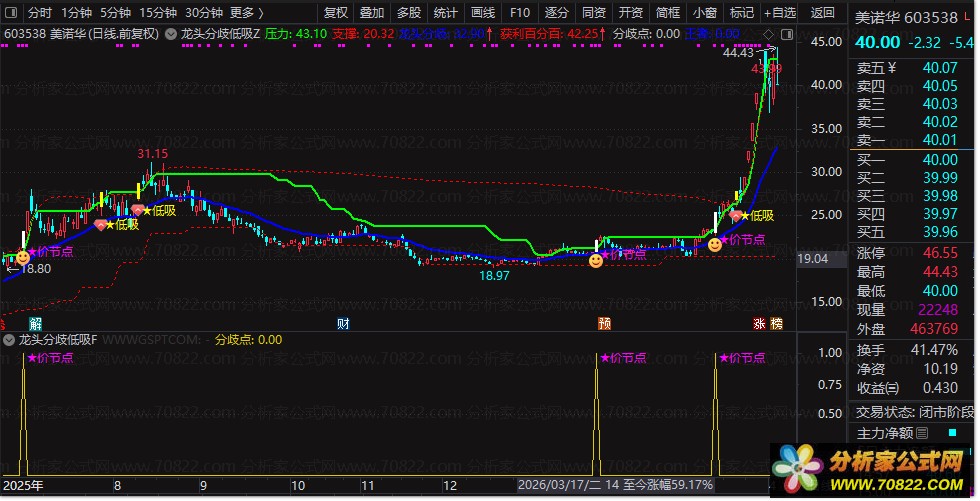The height and width of the screenshot is (501, 980).
Task: Click the 预 forecast event marker
Action: (604, 324)
